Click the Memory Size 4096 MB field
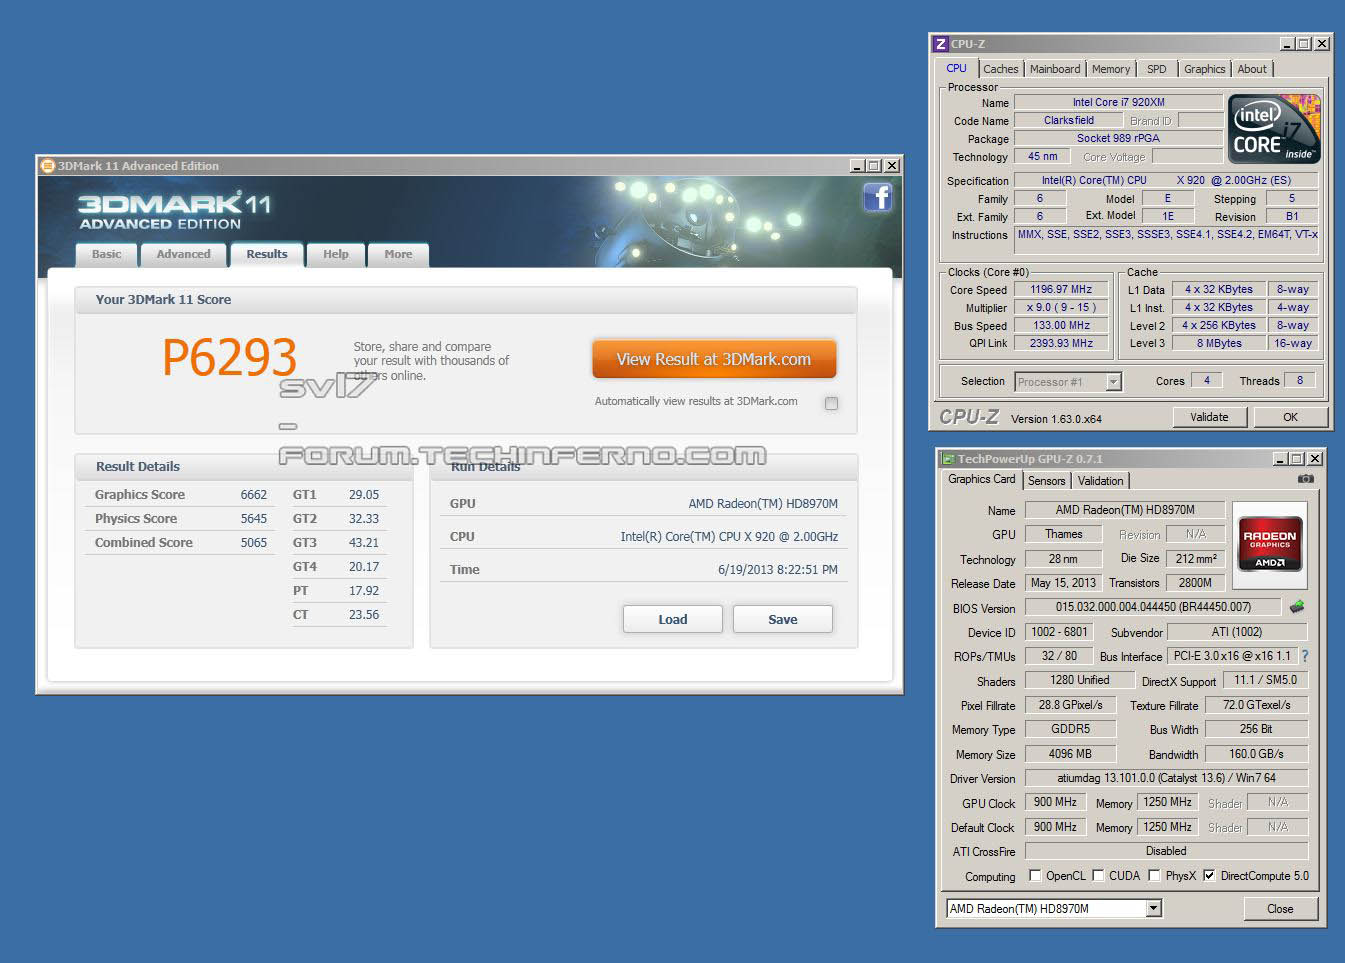Screen dimensions: 1345x963 [1070, 754]
